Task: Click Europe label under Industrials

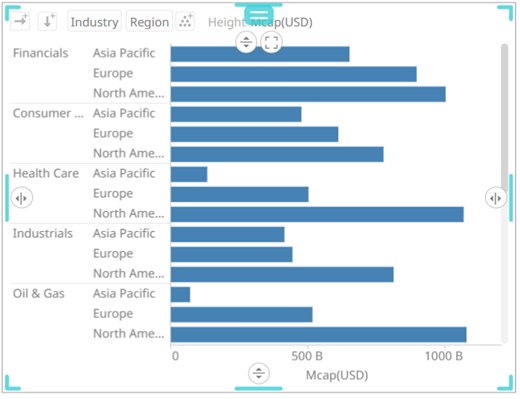Action: 113,253
